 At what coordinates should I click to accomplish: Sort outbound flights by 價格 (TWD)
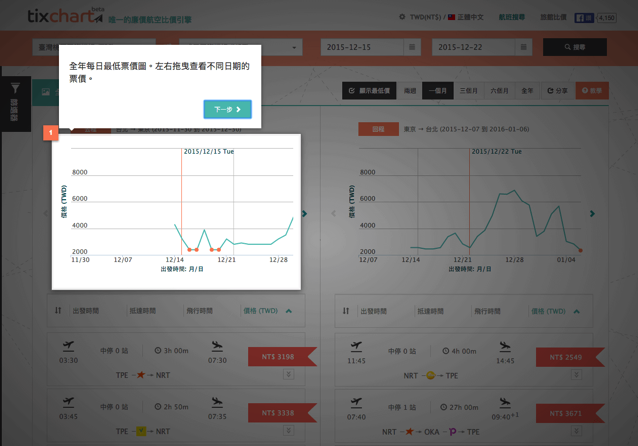[x=267, y=311]
